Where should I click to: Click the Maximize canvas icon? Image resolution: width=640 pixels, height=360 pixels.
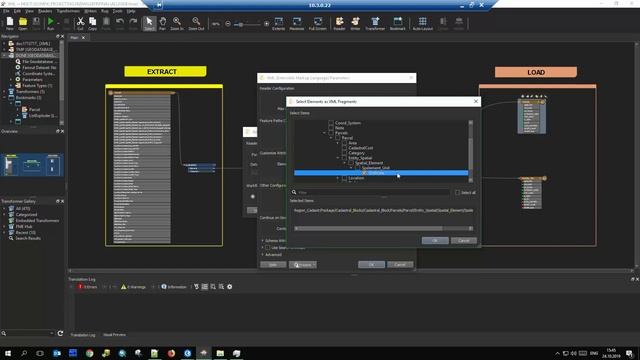[297, 23]
